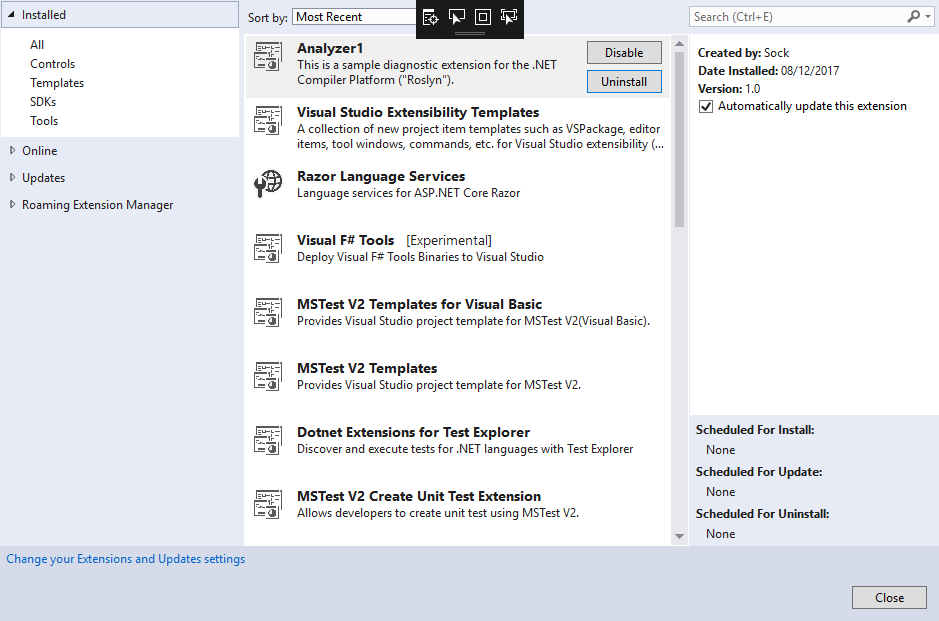Click the Scheduled For Uninstall label

tap(762, 514)
